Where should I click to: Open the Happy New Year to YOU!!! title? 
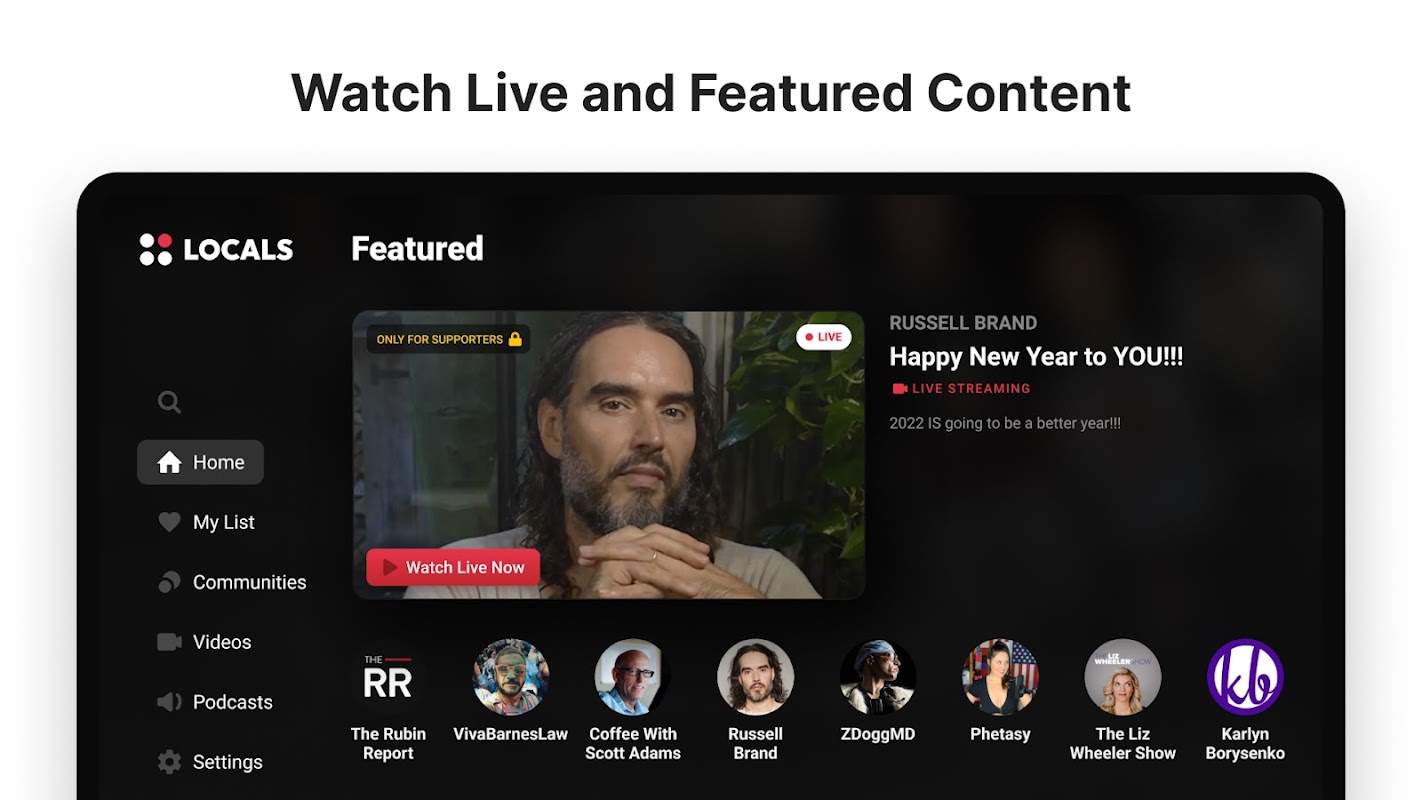pyautogui.click(x=1036, y=357)
